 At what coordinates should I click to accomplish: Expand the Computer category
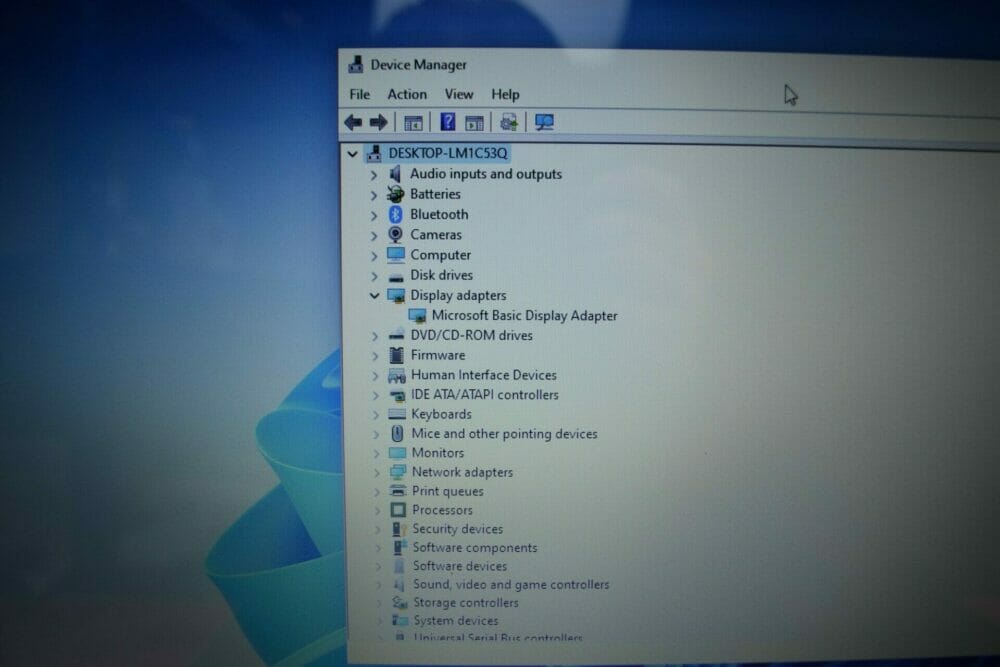point(374,256)
